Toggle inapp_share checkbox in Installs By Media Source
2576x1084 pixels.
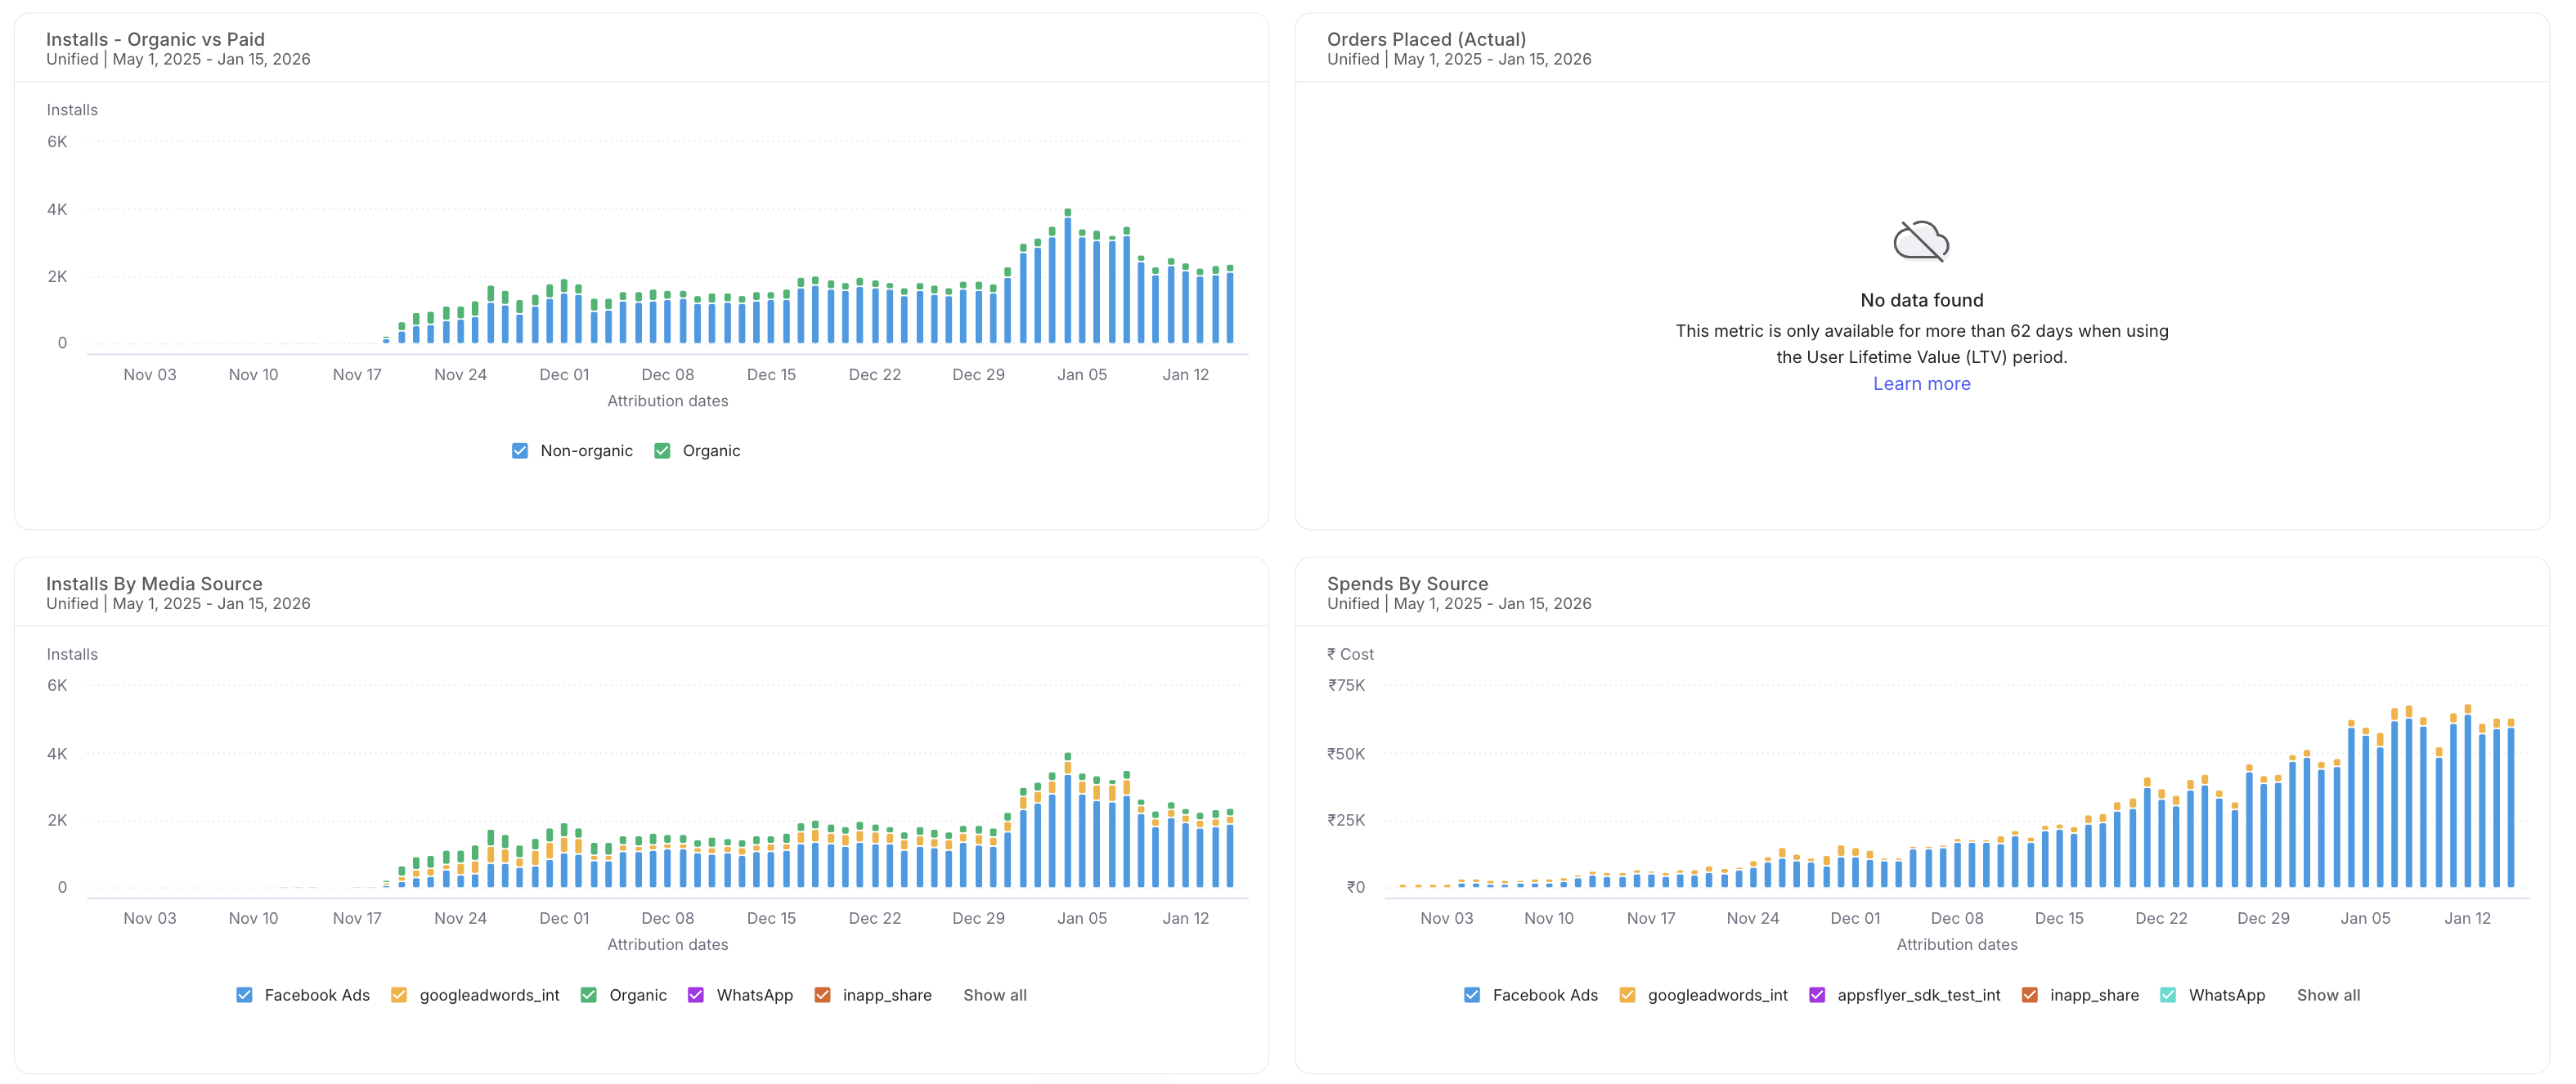pyautogui.click(x=822, y=995)
